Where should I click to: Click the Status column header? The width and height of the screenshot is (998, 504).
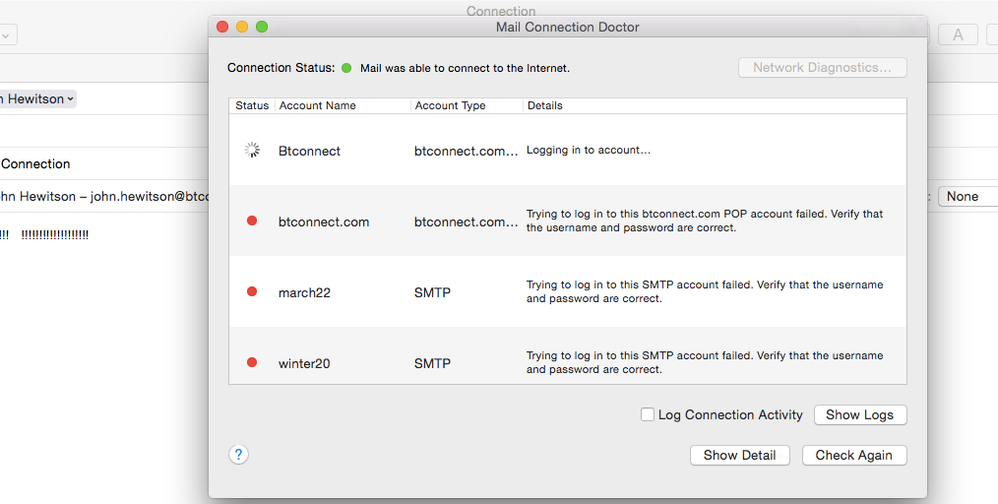coord(252,105)
